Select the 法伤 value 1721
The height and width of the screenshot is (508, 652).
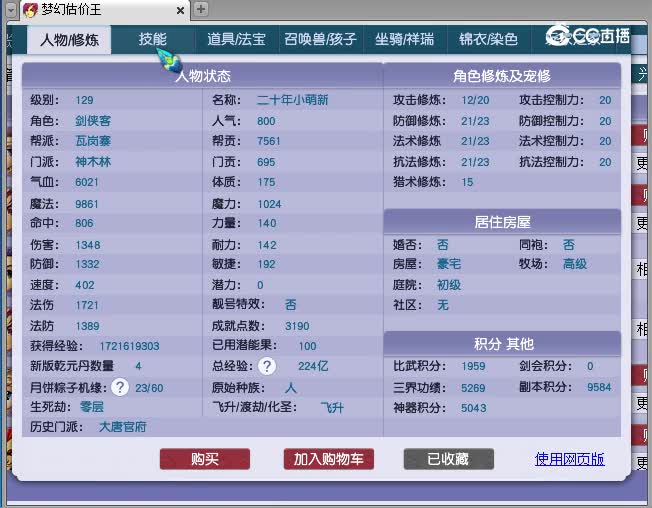87,305
